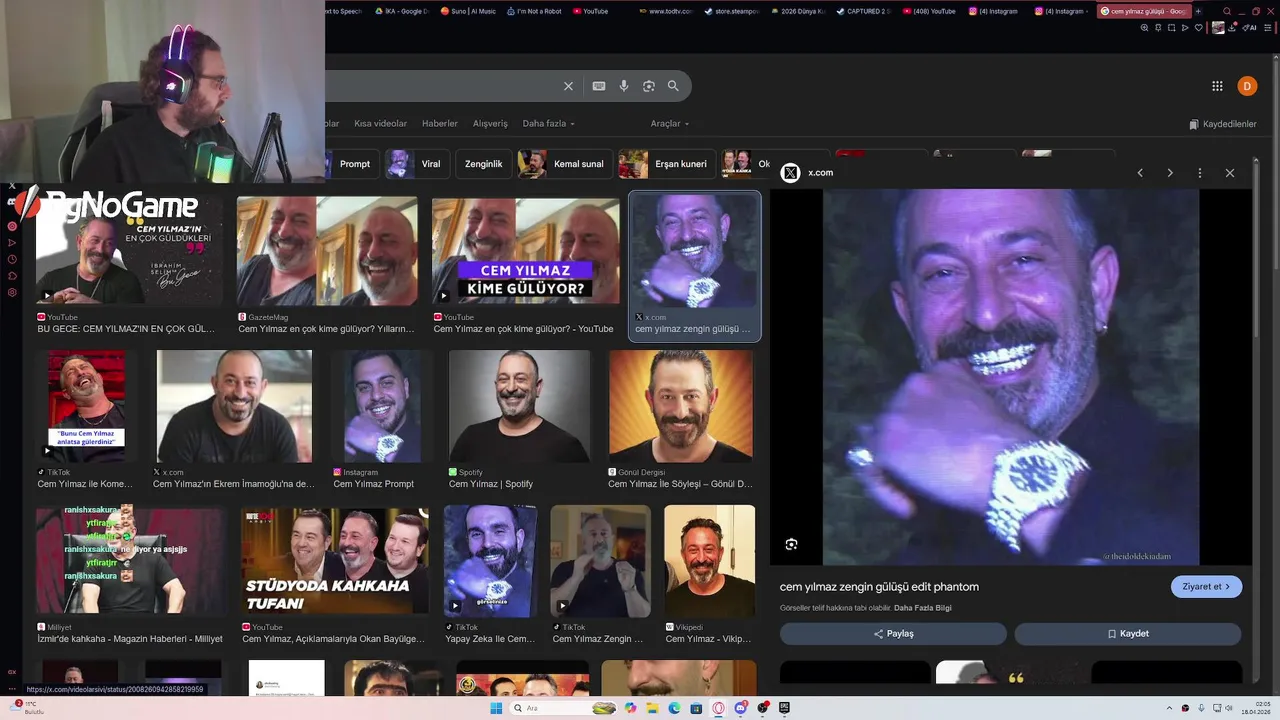This screenshot has height=720, width=1280.
Task: Open Opera GX sidebar settings gear
Action: (12, 292)
